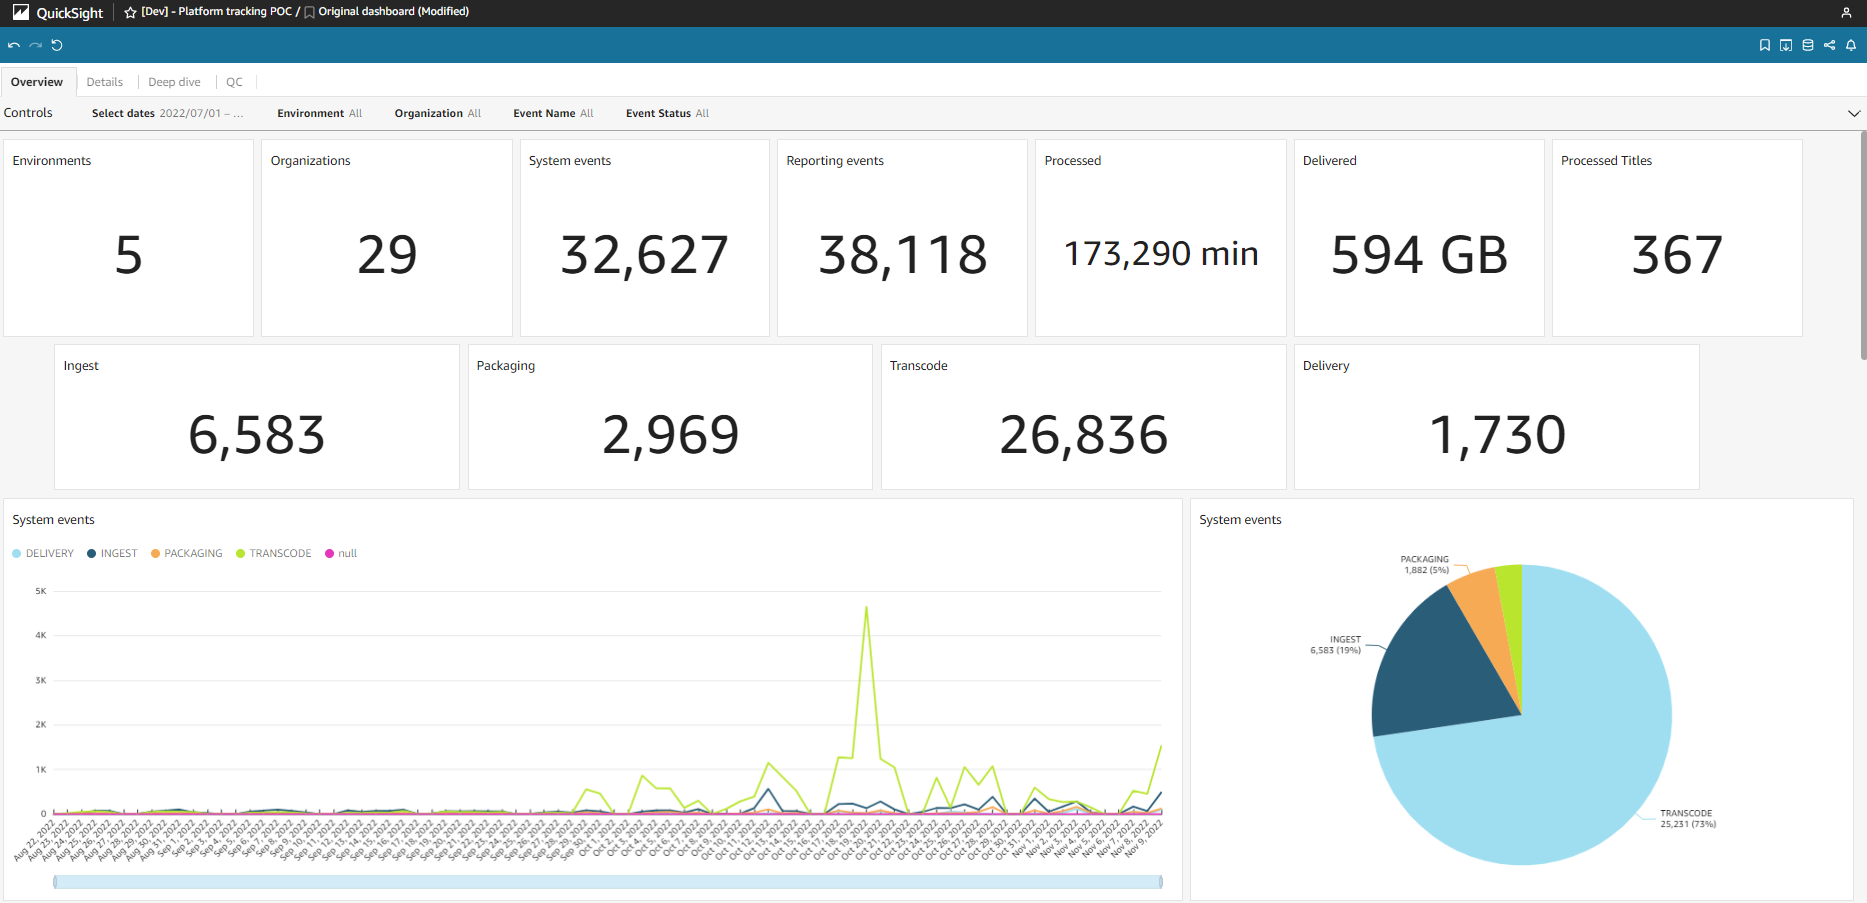Image resolution: width=1867 pixels, height=903 pixels.
Task: Open the bookmarks icon in the toolbar
Action: tap(1764, 45)
